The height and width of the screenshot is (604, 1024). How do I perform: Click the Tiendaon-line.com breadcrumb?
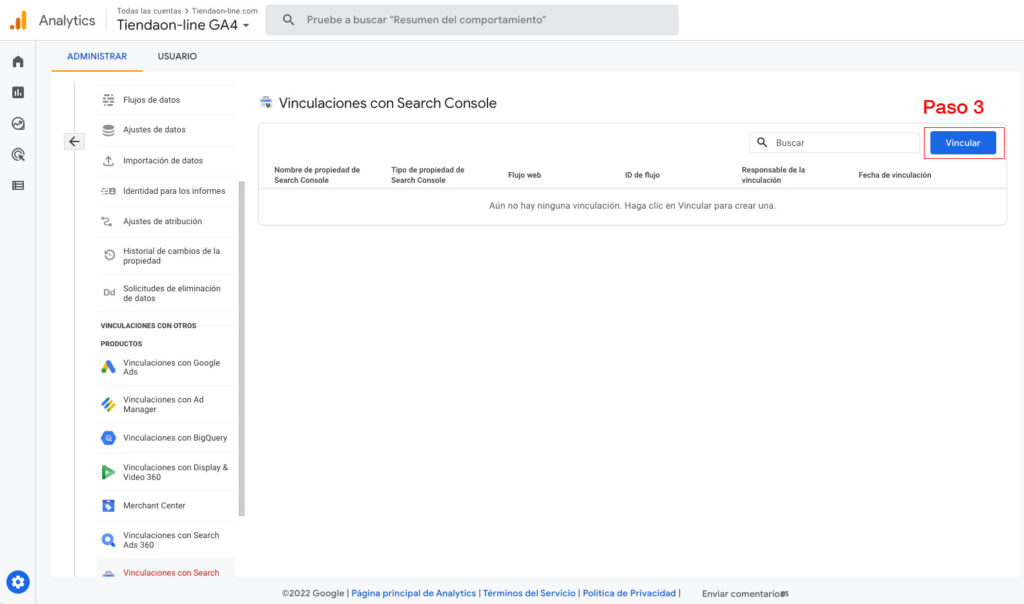pyautogui.click(x=225, y=10)
